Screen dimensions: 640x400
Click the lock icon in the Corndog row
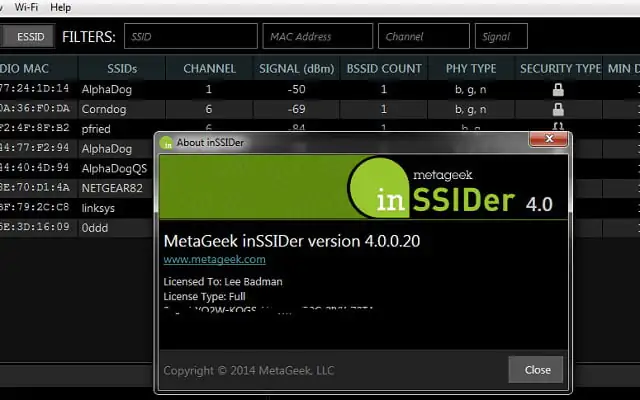tap(558, 109)
